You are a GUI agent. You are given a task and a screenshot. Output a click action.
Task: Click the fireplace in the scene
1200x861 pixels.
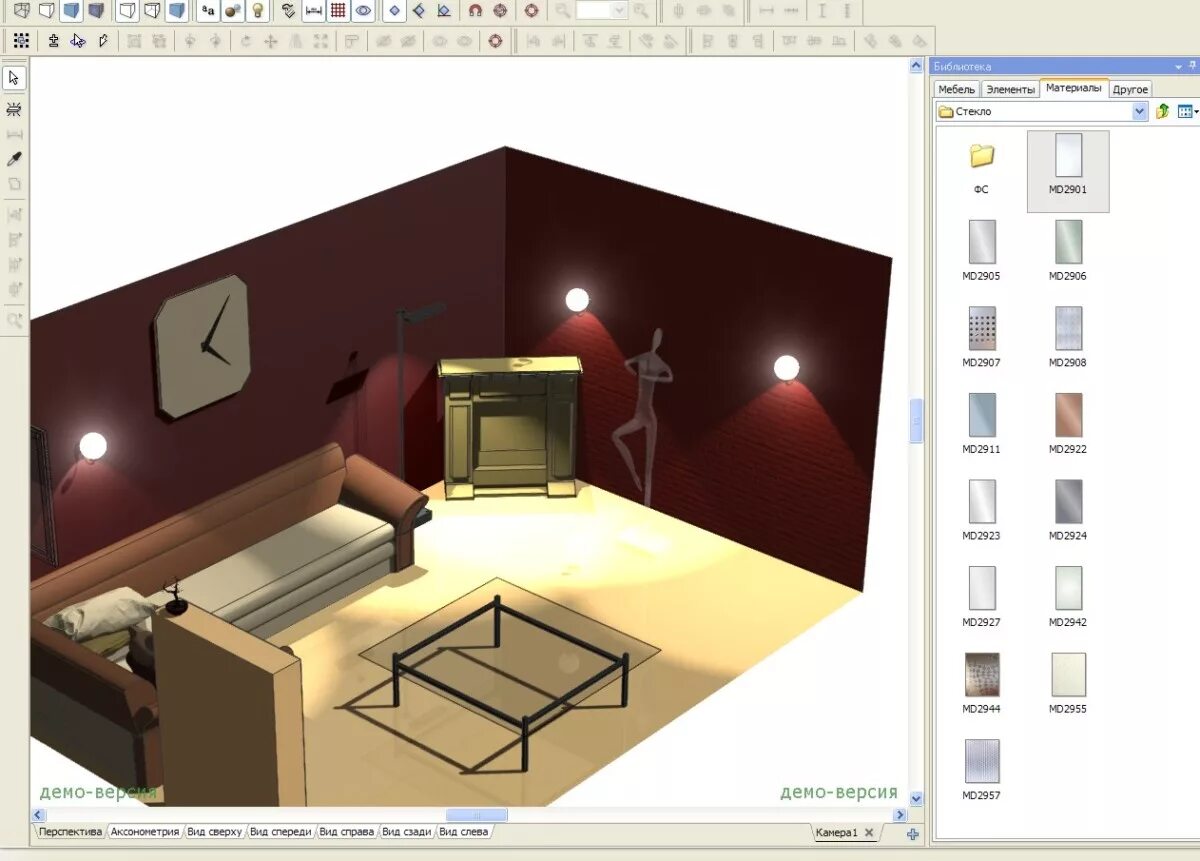pos(509,427)
